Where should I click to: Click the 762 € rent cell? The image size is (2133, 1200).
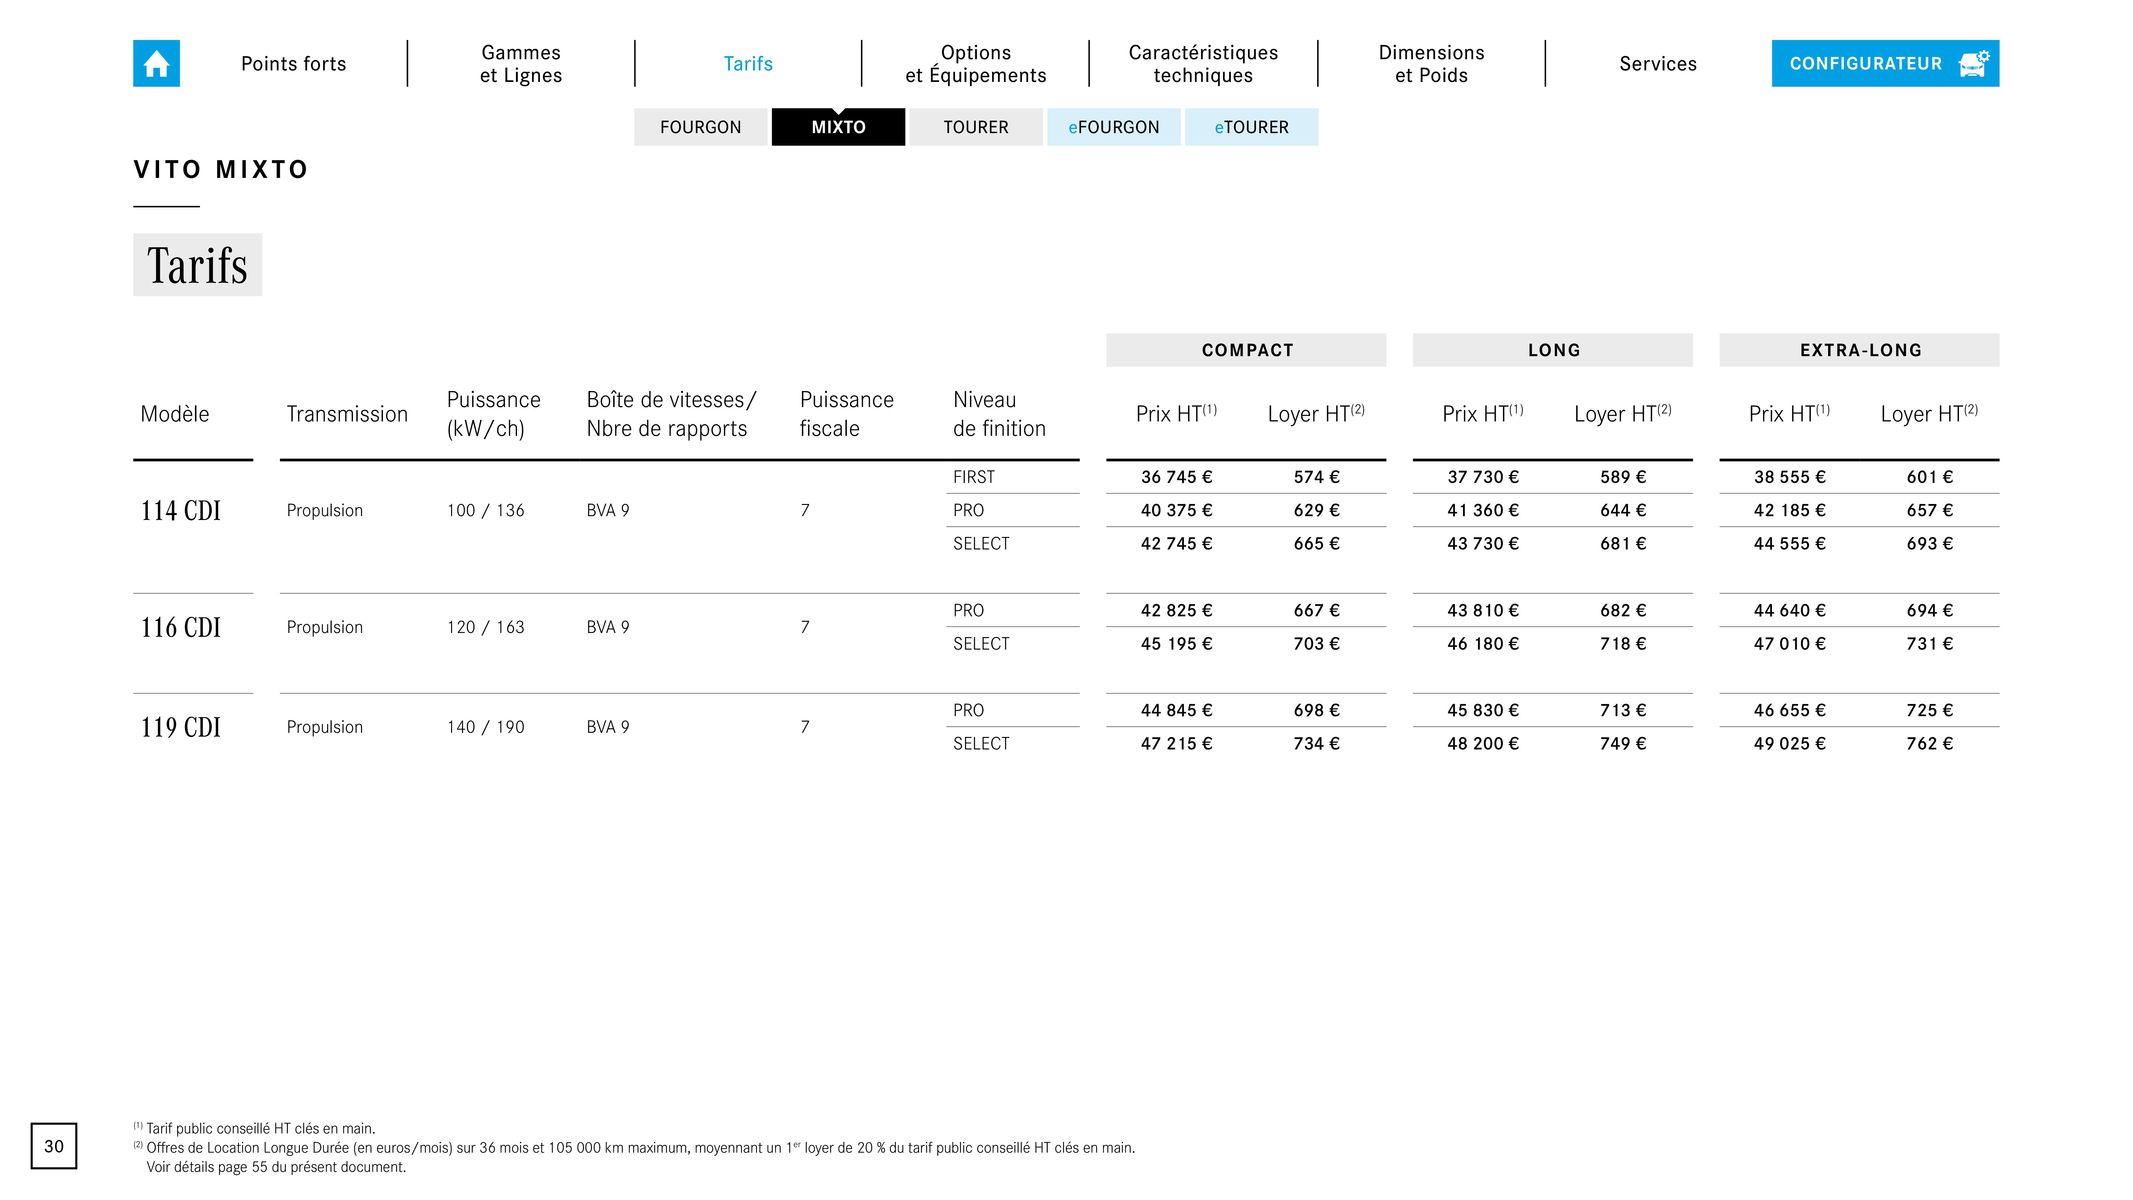point(1929,743)
